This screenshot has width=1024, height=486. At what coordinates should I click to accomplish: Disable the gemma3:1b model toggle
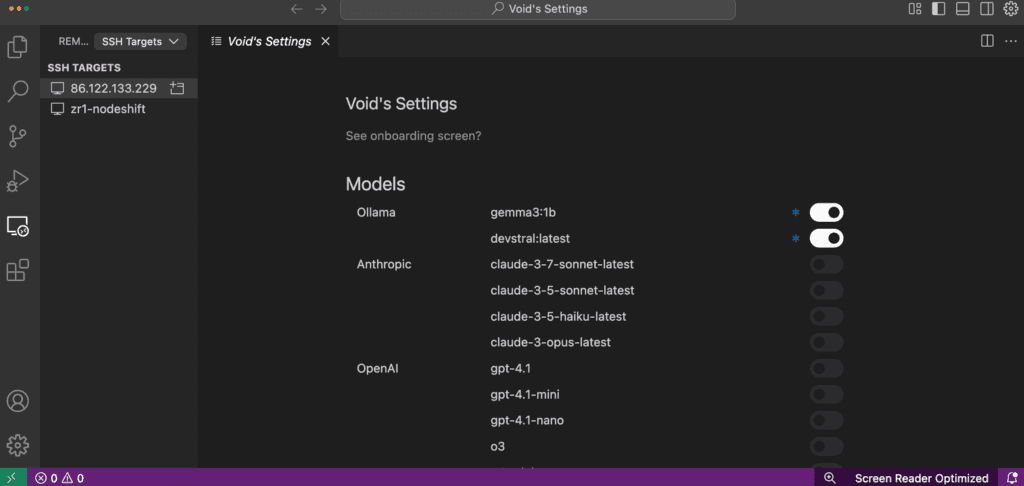(826, 213)
